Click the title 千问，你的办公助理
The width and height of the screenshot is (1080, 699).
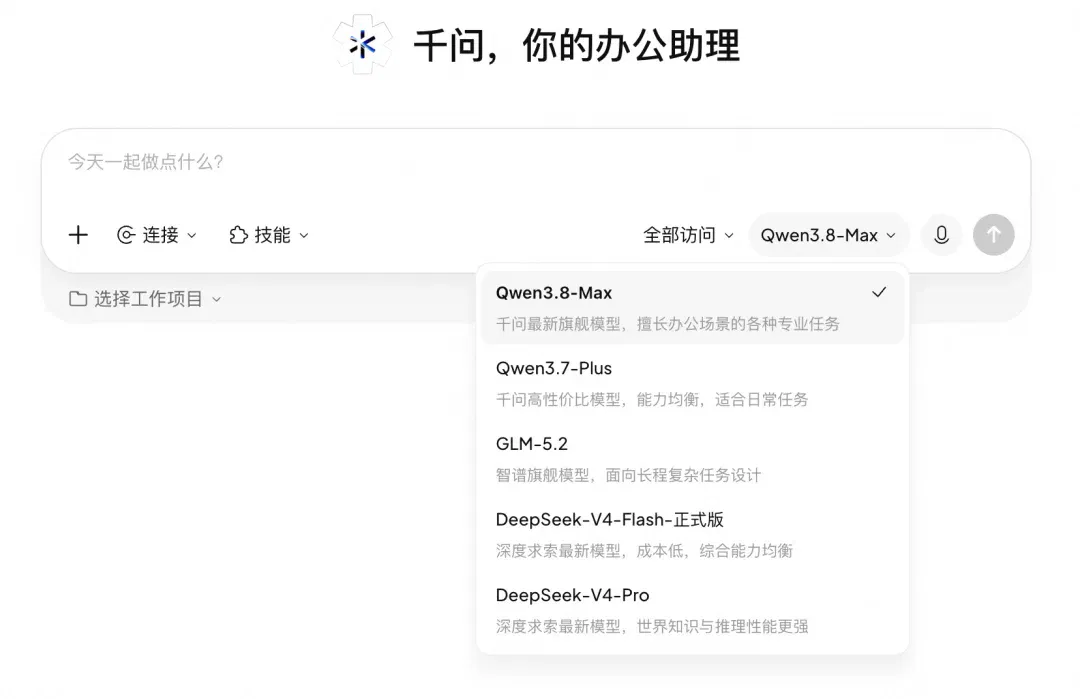(x=577, y=45)
